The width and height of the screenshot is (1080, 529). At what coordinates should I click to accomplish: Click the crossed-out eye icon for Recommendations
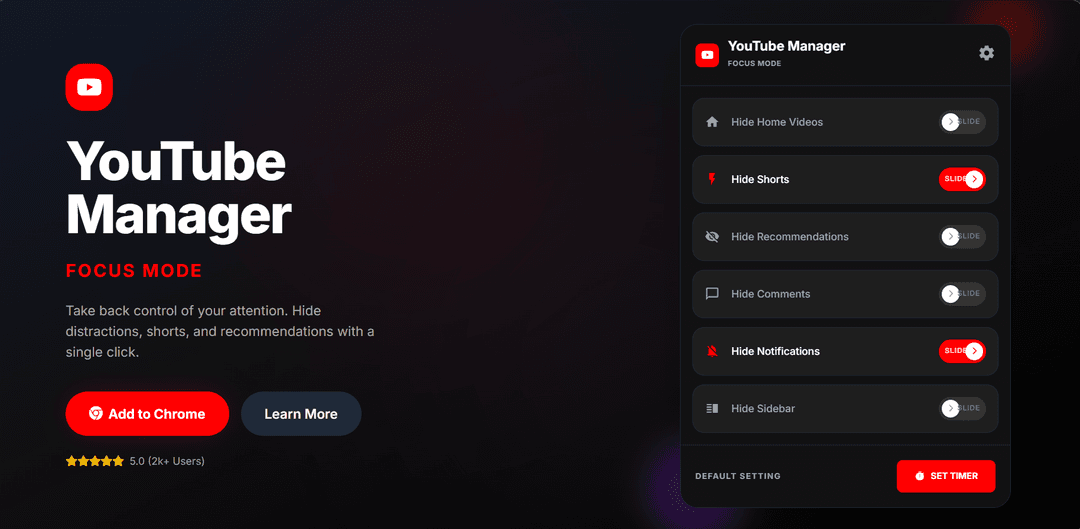pos(712,237)
